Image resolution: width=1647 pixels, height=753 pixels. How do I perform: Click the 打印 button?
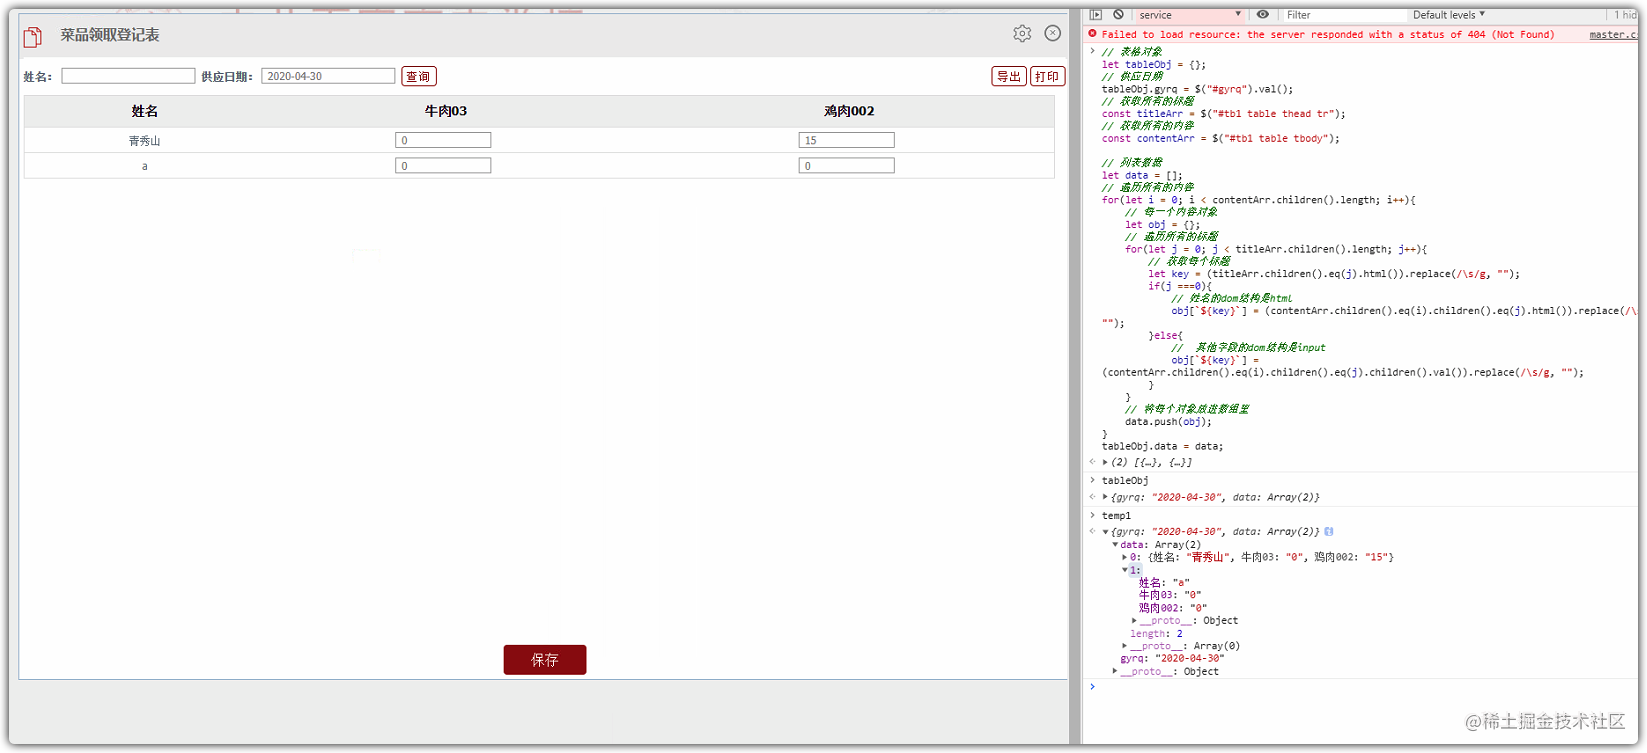[1047, 76]
